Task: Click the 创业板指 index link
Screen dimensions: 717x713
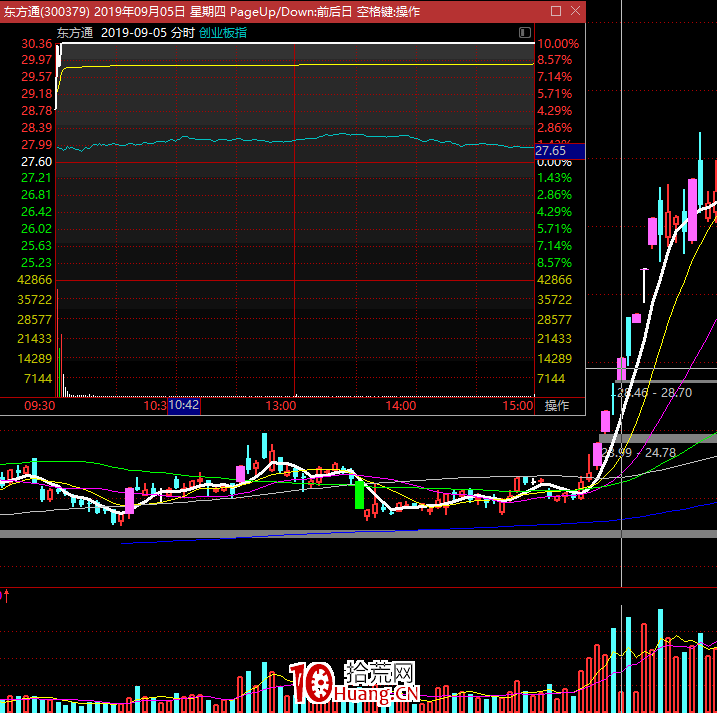Action: (x=223, y=32)
